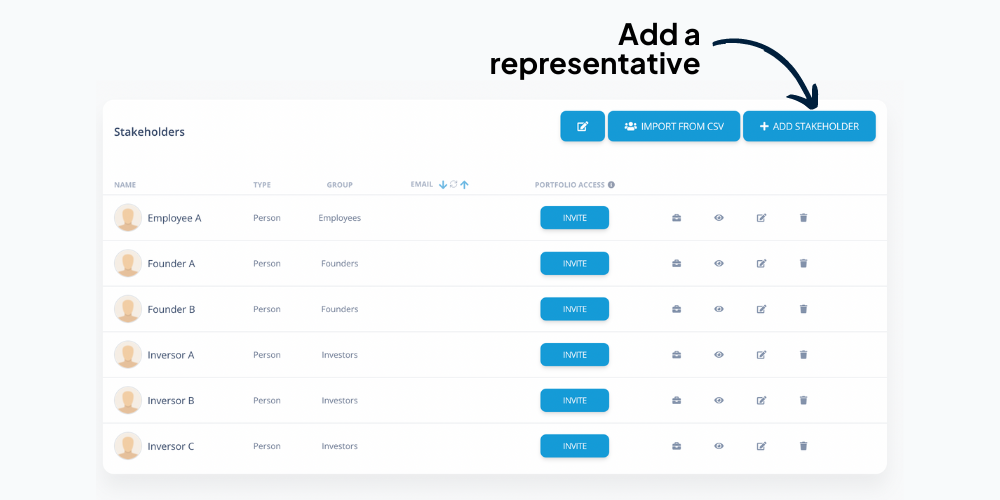The image size is (1000, 500).
Task: View Employee A with the eye icon
Action: point(719,218)
